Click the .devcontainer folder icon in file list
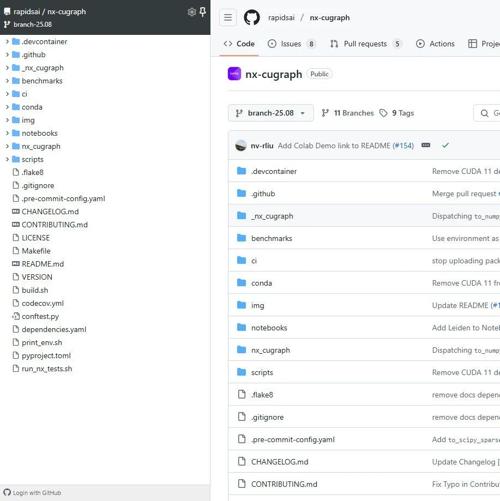Image resolution: width=500 pixels, height=501 pixels. click(241, 171)
